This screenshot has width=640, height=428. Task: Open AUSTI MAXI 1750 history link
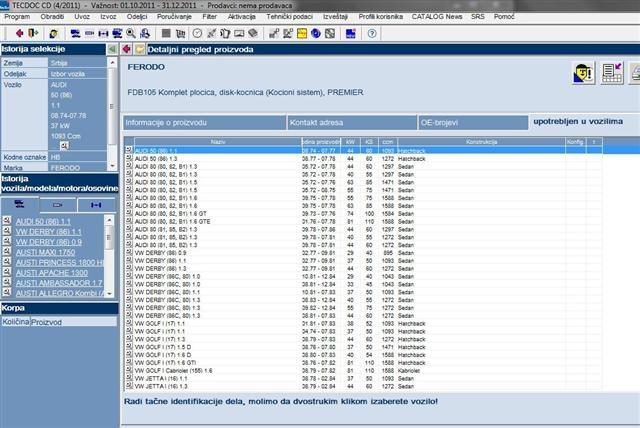(45, 252)
